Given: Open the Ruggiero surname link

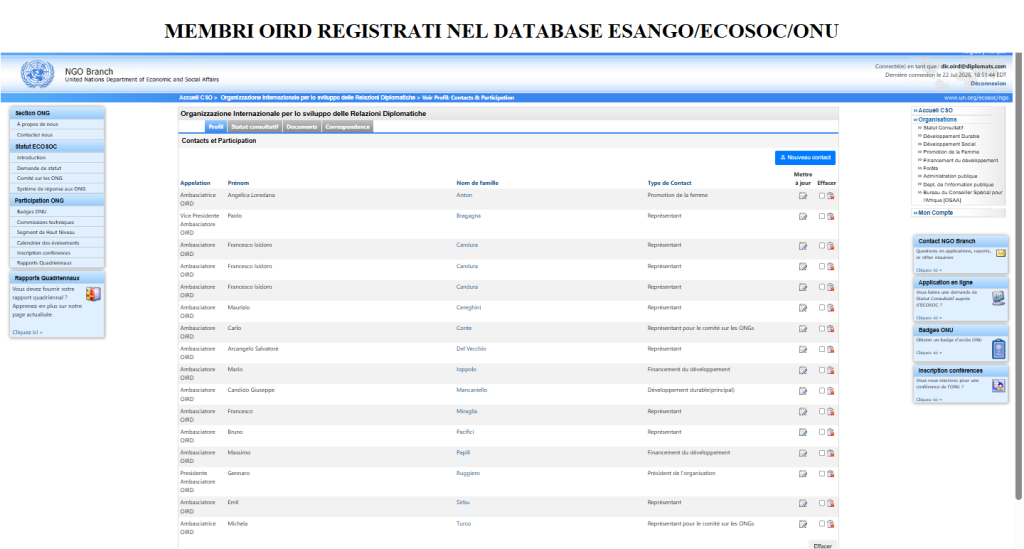Looking at the screenshot, I should pyautogui.click(x=468, y=473).
